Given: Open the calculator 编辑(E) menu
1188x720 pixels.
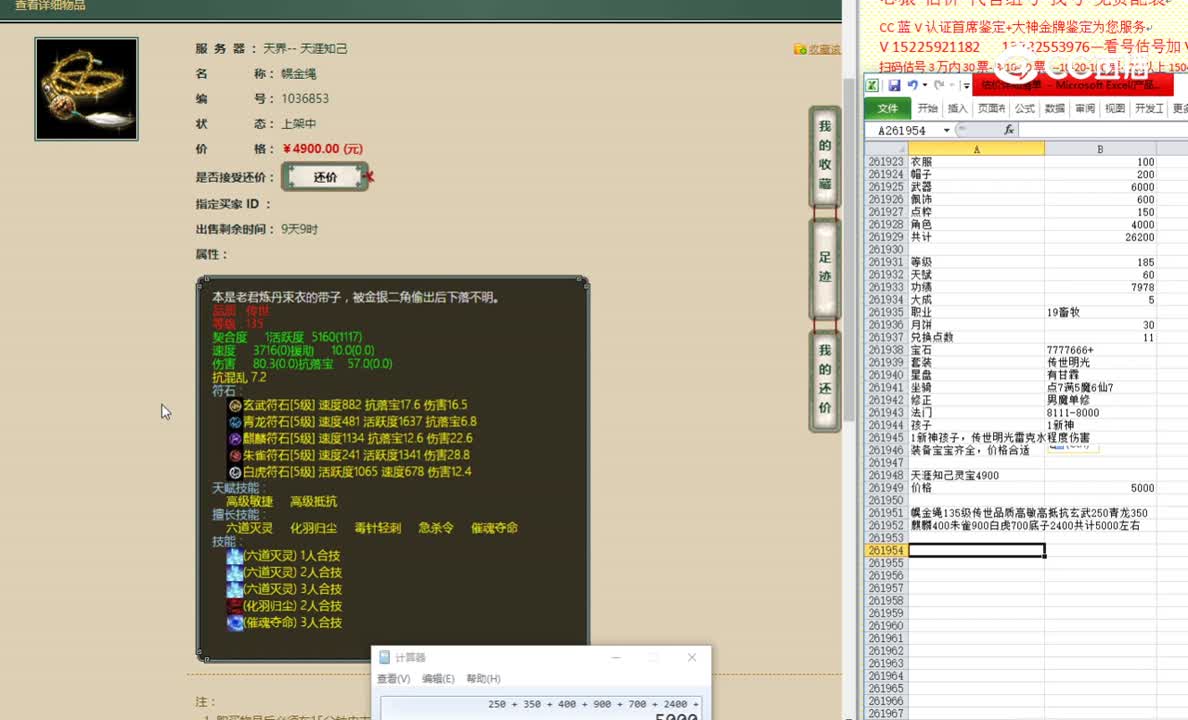Looking at the screenshot, I should [438, 679].
